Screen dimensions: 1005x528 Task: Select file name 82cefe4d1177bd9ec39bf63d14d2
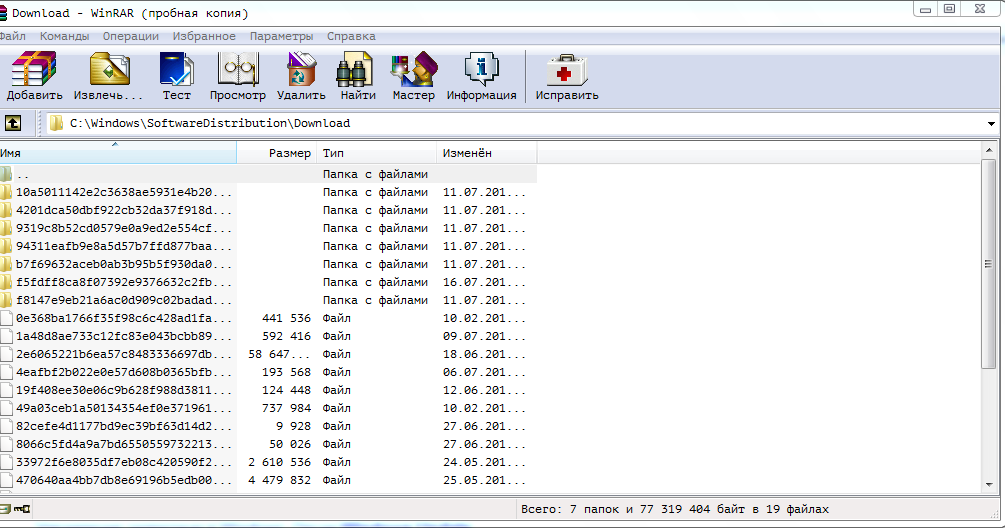coord(124,426)
